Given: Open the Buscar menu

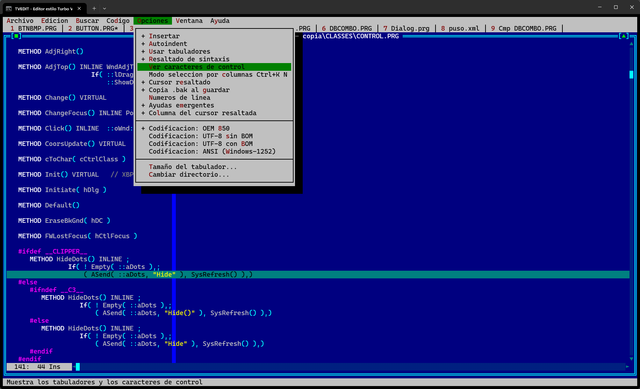Looking at the screenshot, I should coord(87,21).
